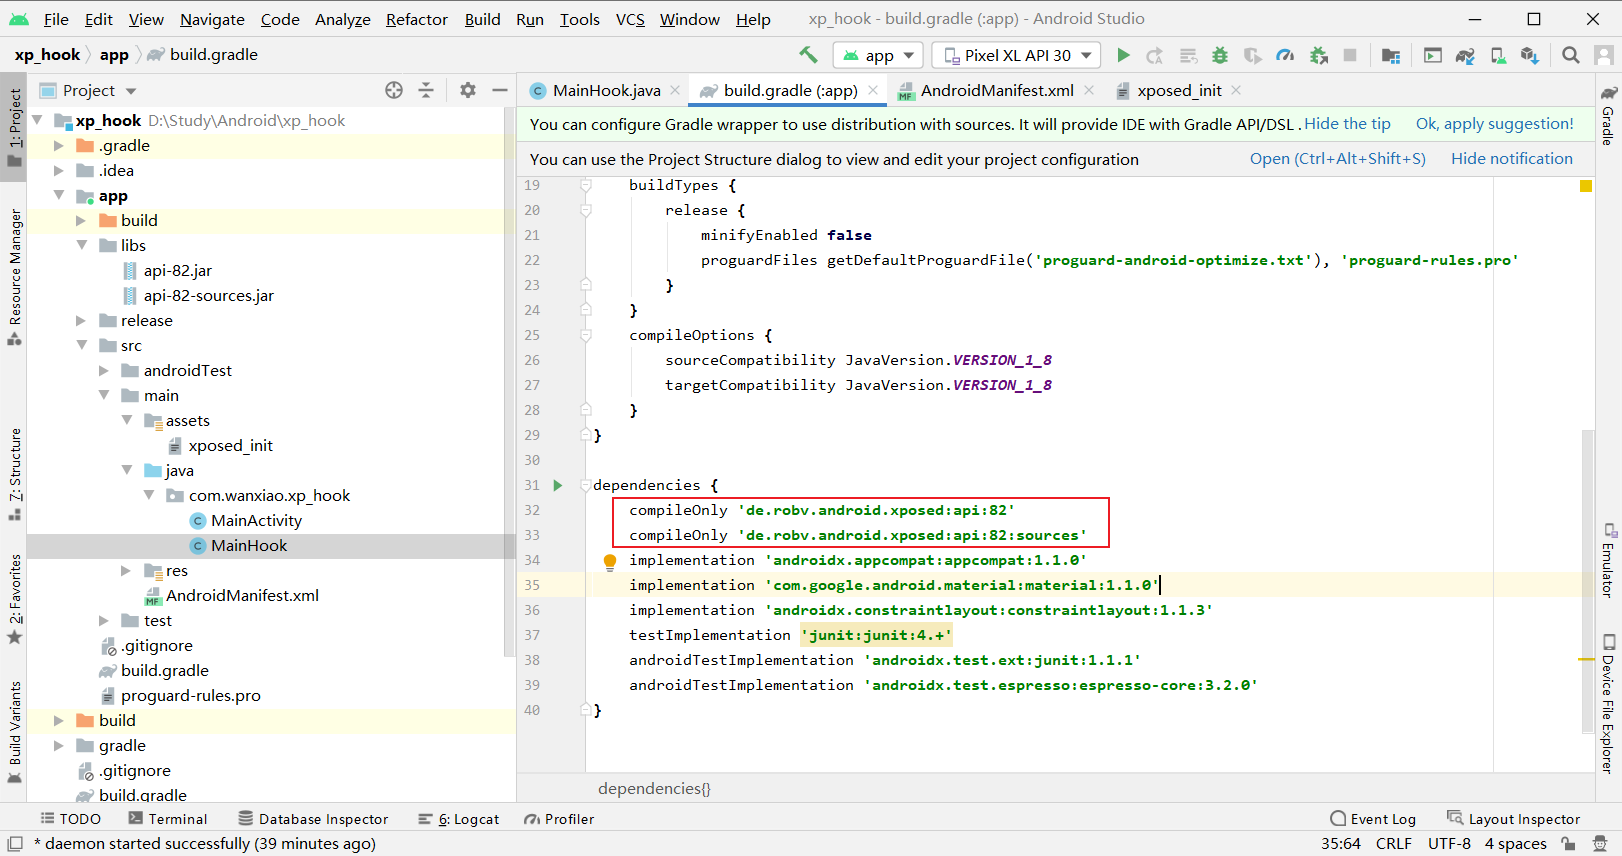Click the Run with Coverage icon
1622x856 pixels.
click(1253, 55)
